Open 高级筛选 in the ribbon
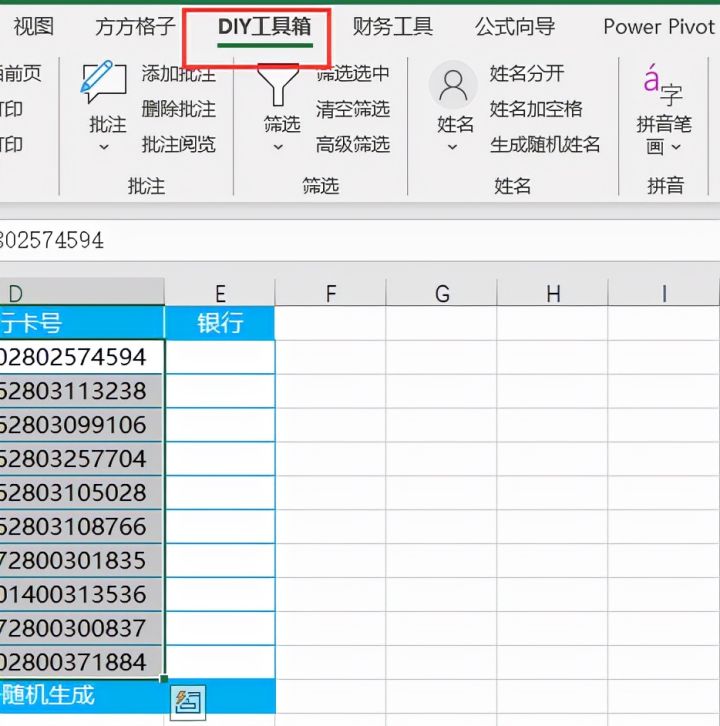 point(353,144)
